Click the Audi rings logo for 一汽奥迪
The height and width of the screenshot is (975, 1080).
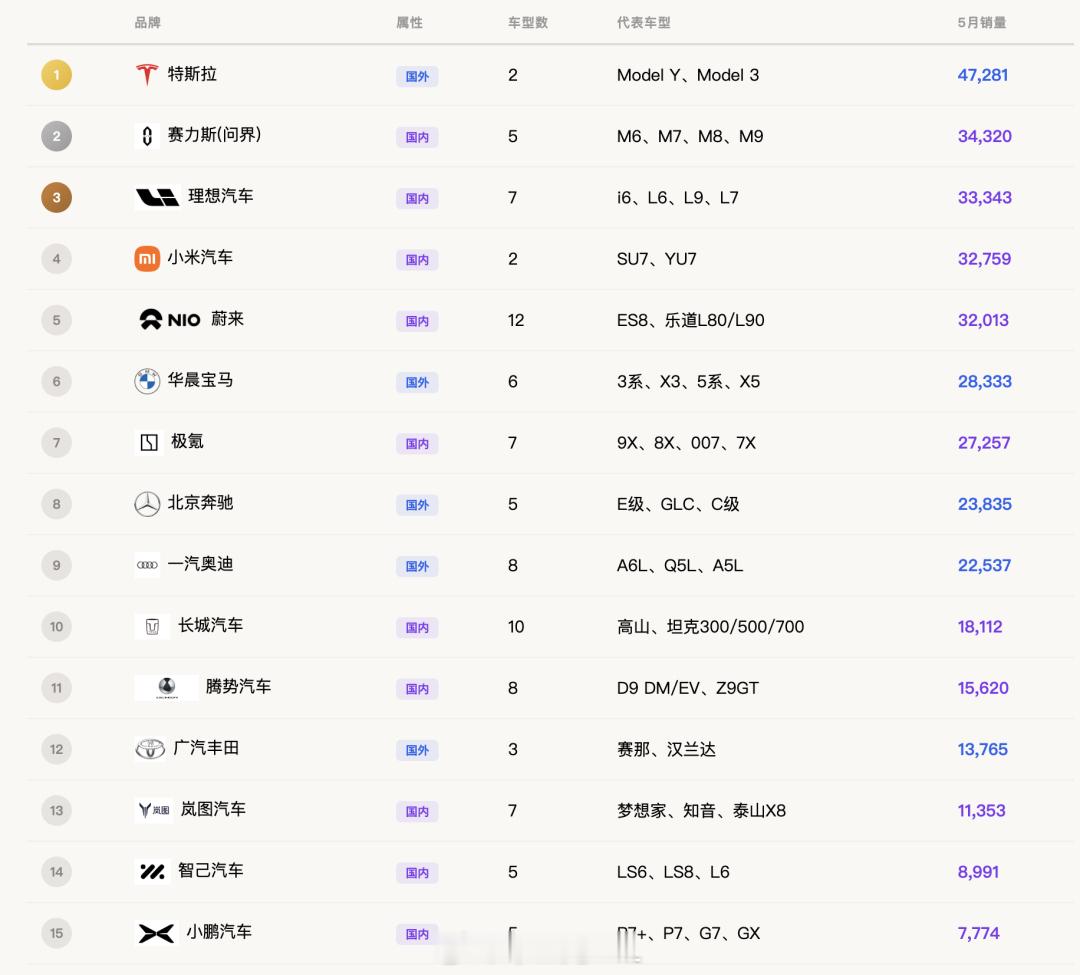point(147,565)
